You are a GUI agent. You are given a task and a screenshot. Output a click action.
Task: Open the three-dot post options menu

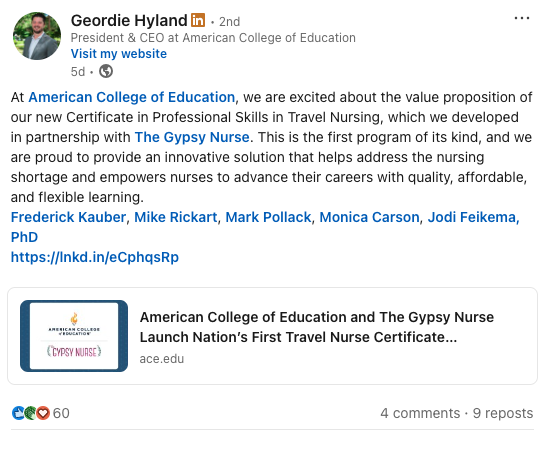[521, 18]
